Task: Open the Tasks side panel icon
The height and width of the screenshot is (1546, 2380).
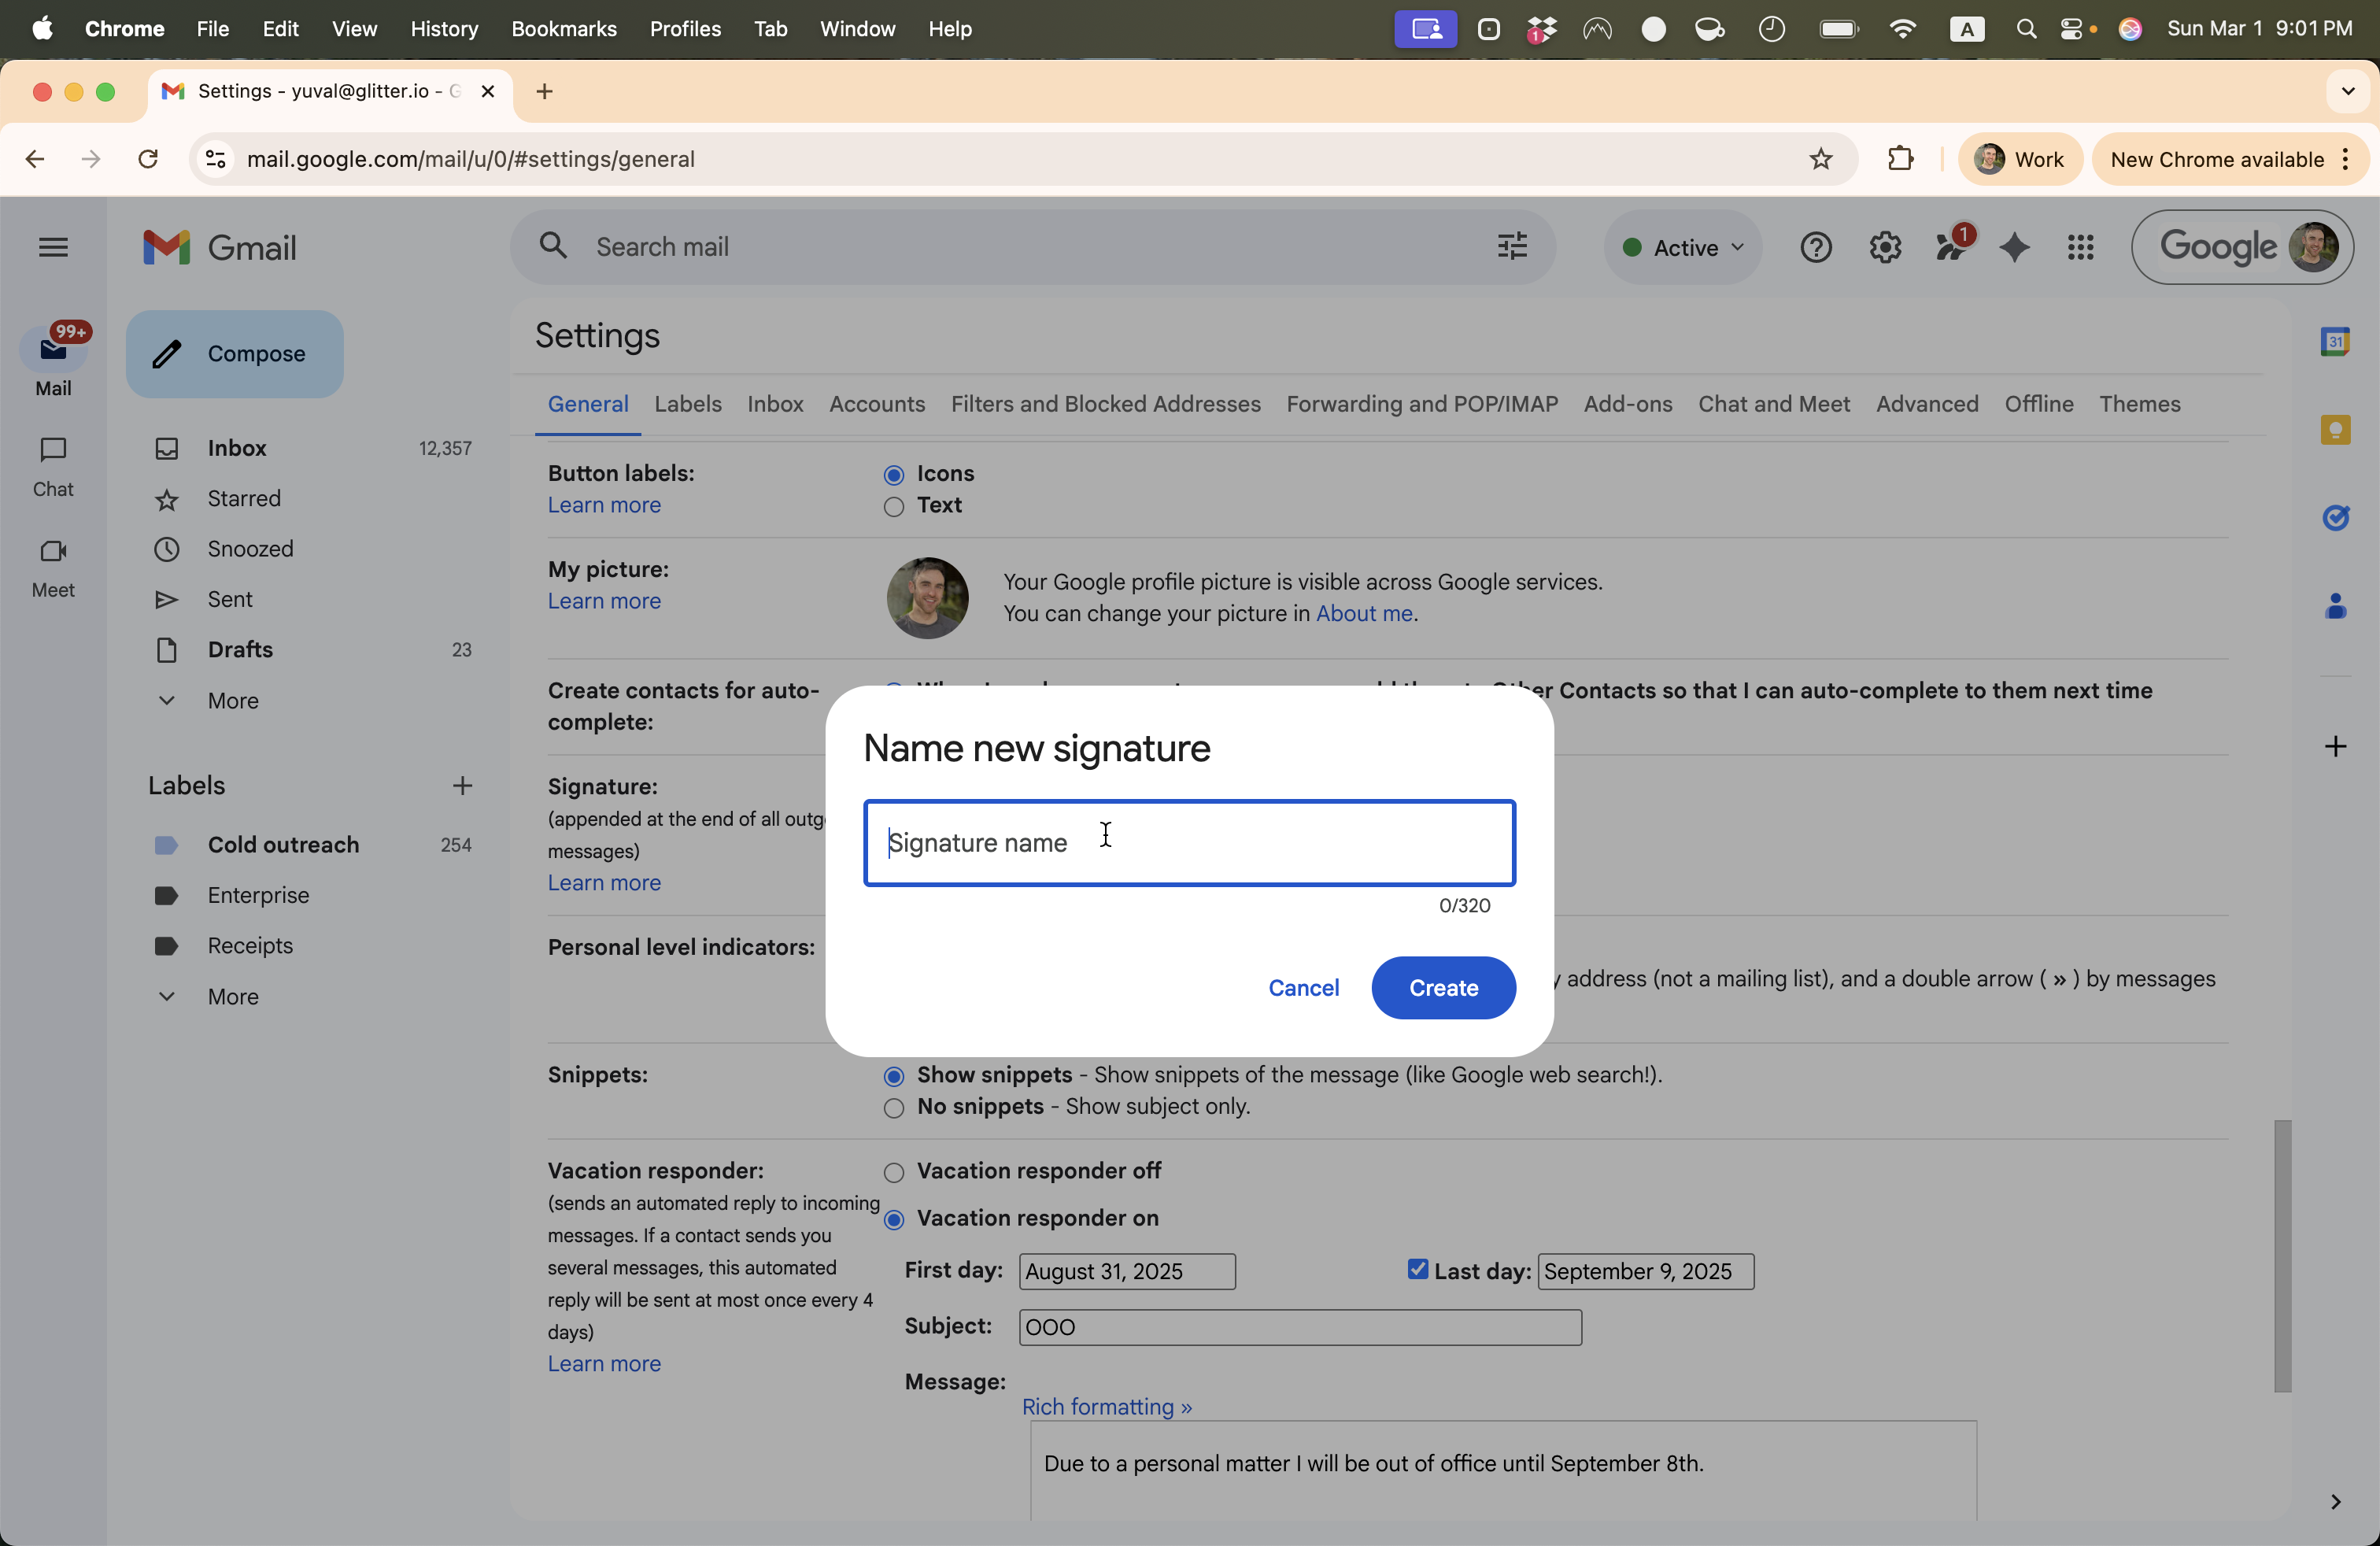Action: 2334,517
